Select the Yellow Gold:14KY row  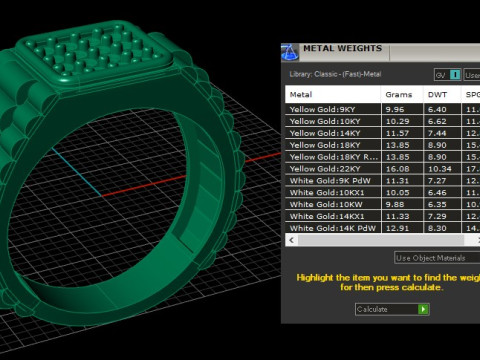(x=383, y=133)
